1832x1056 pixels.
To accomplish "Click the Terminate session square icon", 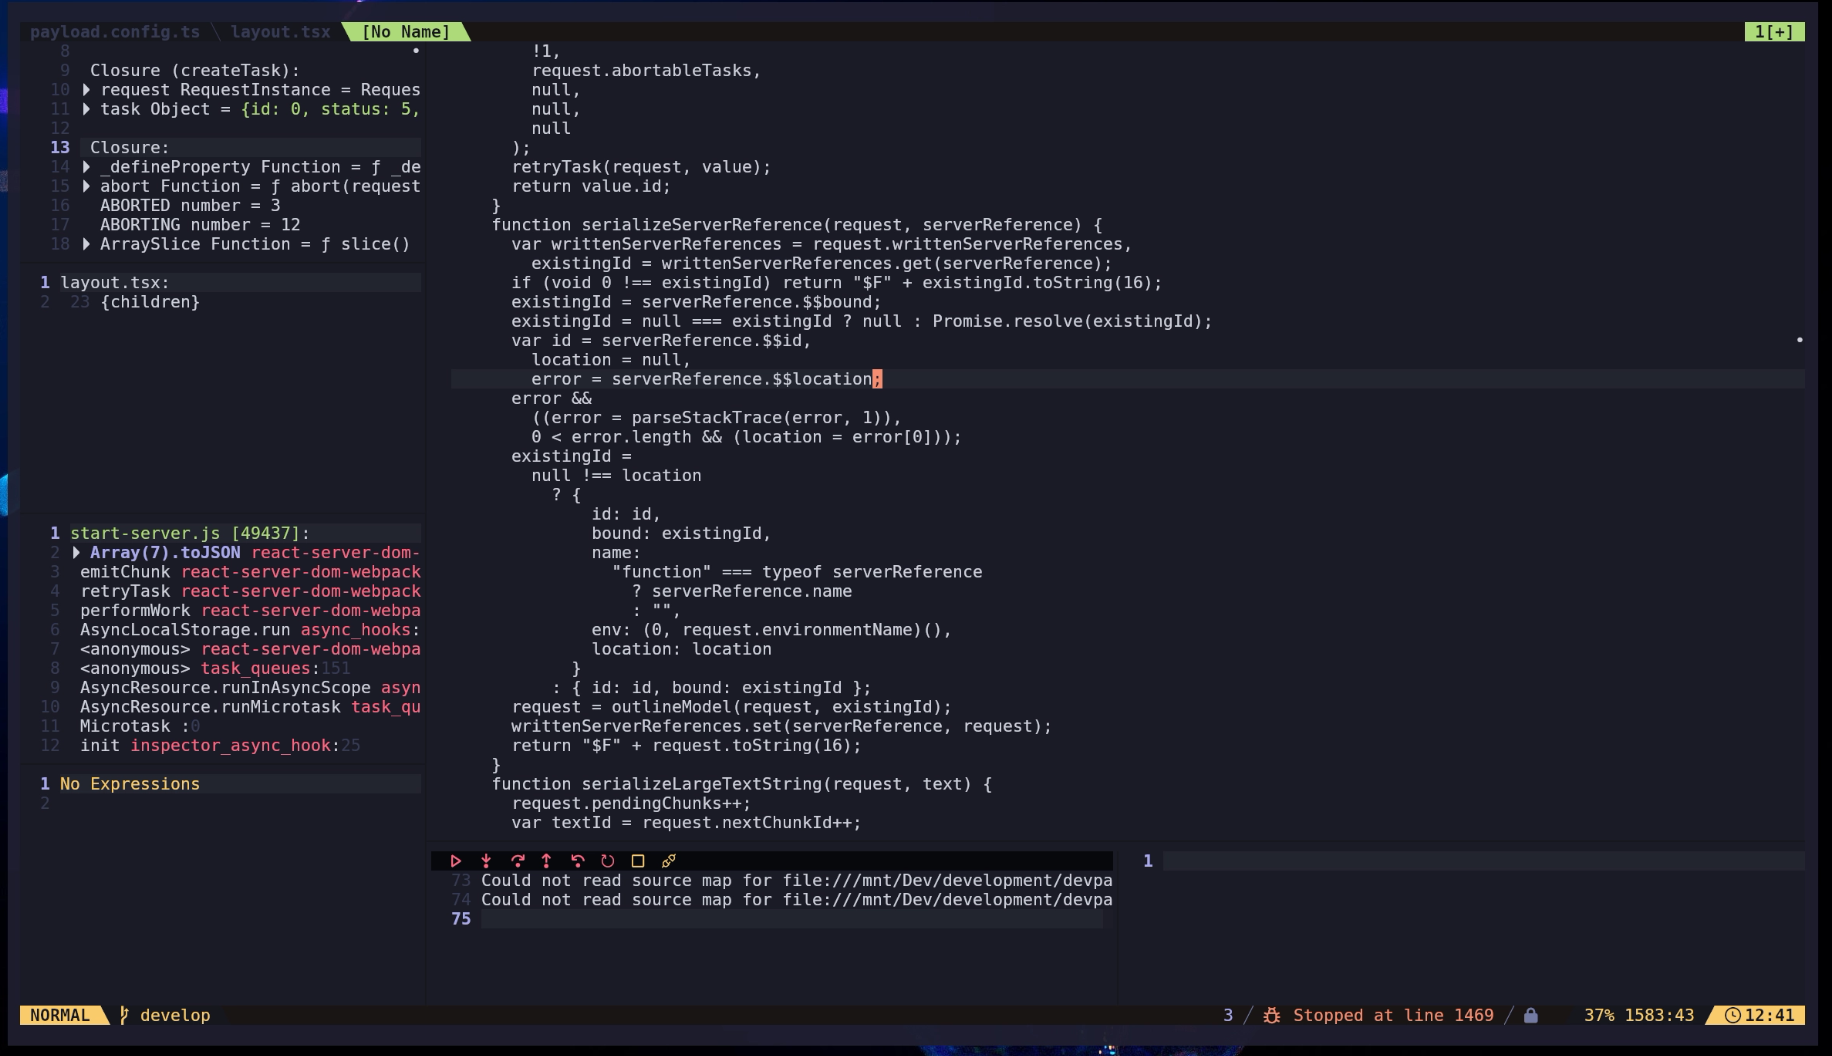I will click(636, 861).
